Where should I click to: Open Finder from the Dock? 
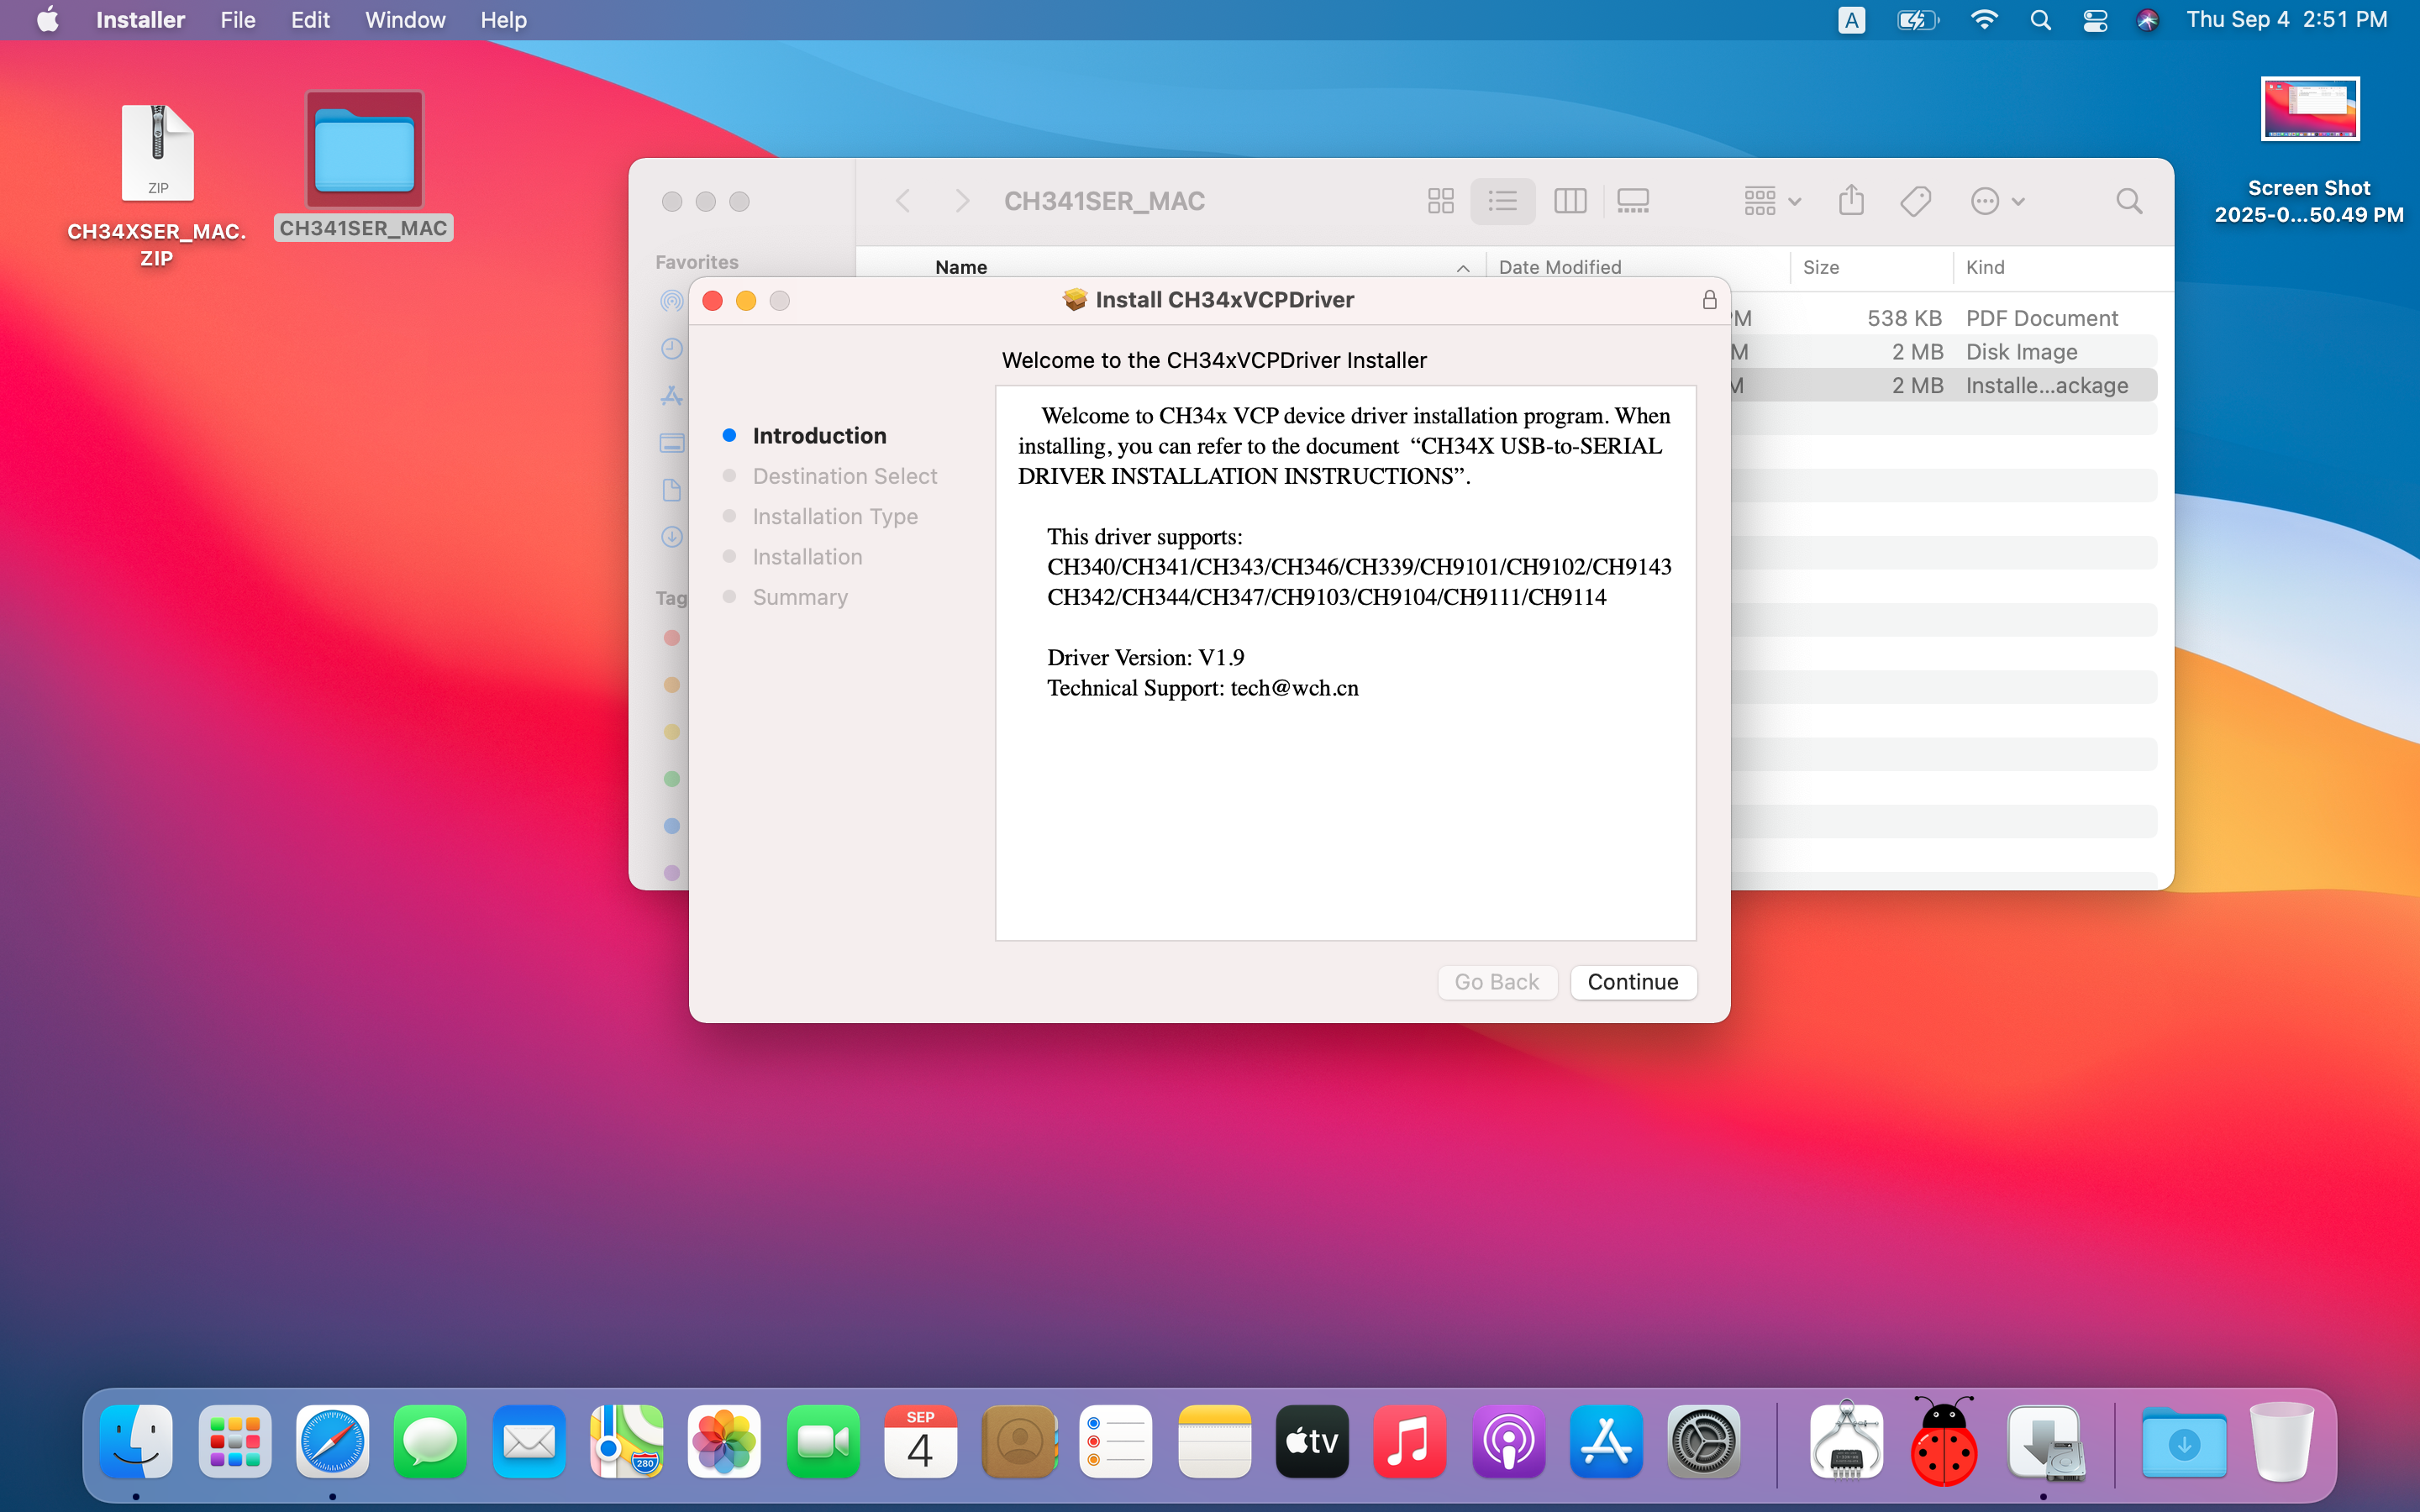(136, 1441)
